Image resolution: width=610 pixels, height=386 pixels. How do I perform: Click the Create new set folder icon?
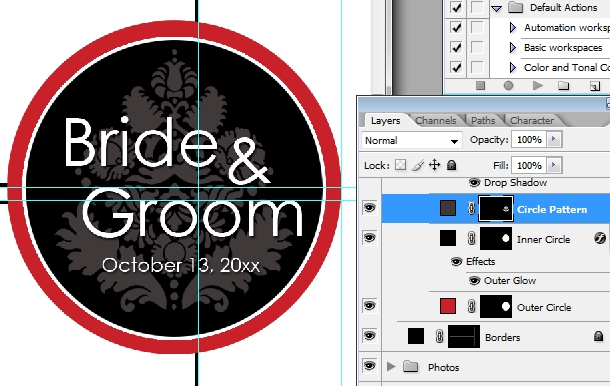pyautogui.click(x=564, y=86)
